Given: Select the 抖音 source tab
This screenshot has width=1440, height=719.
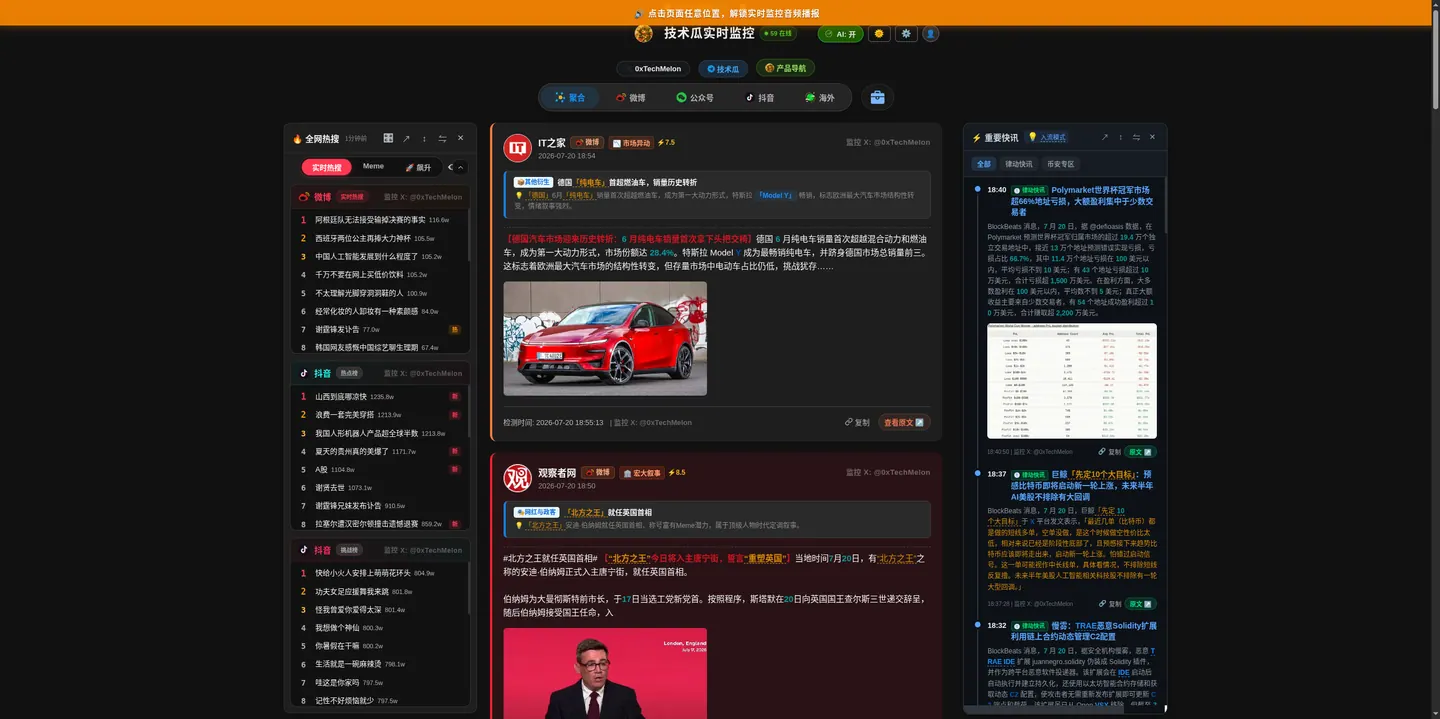Looking at the screenshot, I should tap(760, 98).
